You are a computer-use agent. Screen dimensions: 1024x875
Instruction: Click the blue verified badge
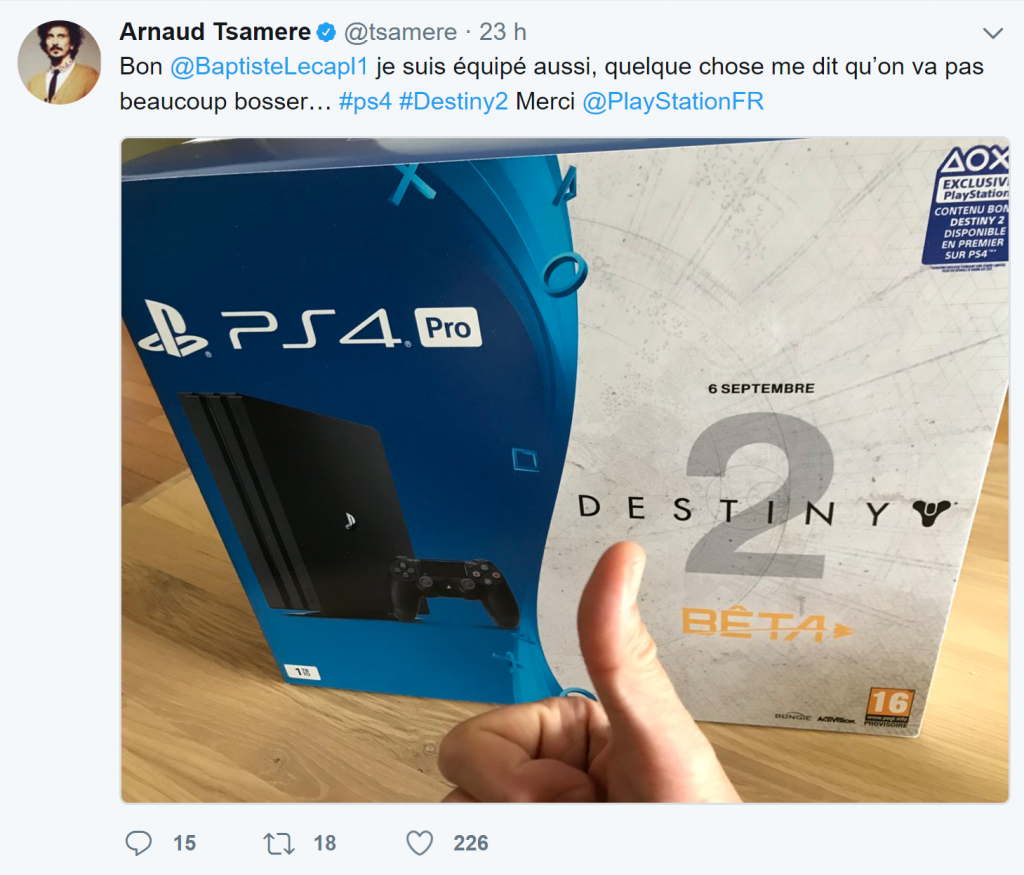(327, 32)
